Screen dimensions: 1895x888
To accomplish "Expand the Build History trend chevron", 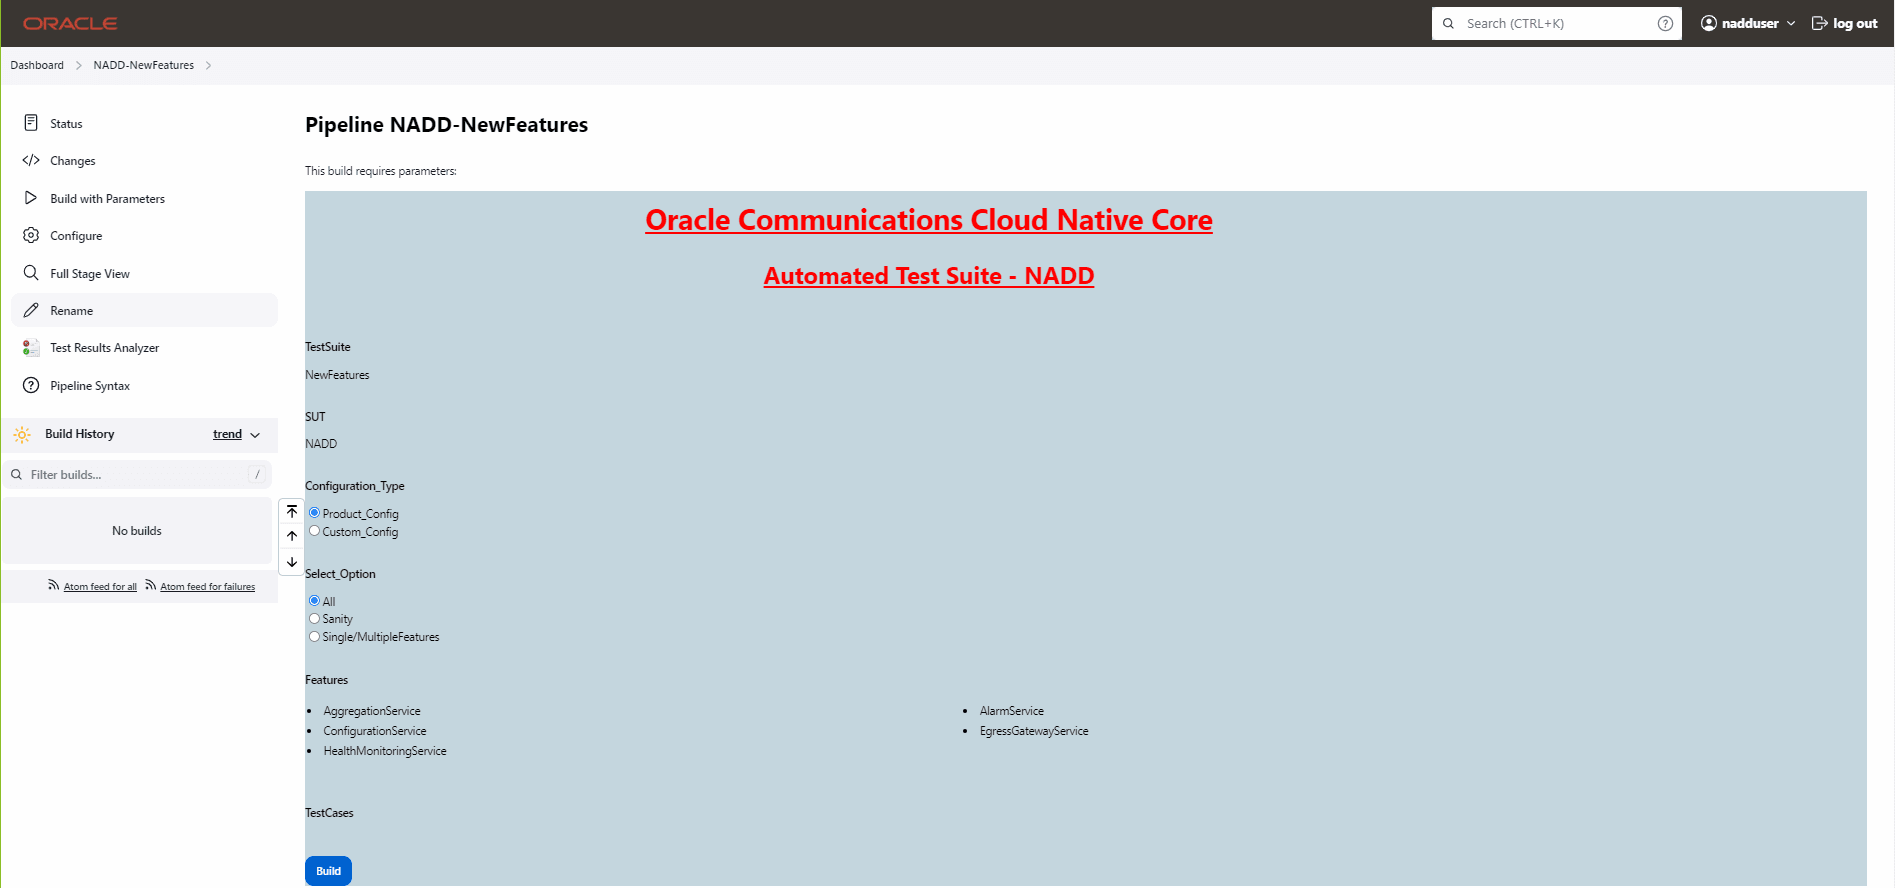I will [255, 435].
